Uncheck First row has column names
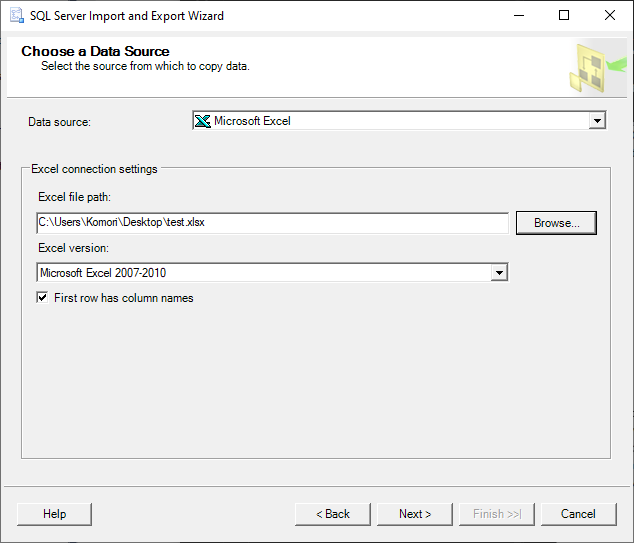The width and height of the screenshot is (634, 543). [x=43, y=298]
